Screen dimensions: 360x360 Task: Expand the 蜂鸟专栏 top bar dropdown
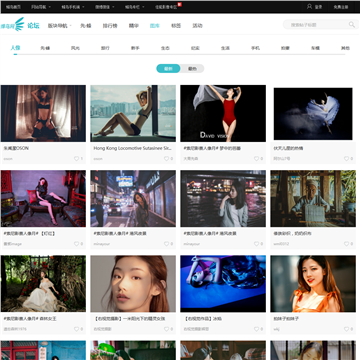[x=134, y=7]
